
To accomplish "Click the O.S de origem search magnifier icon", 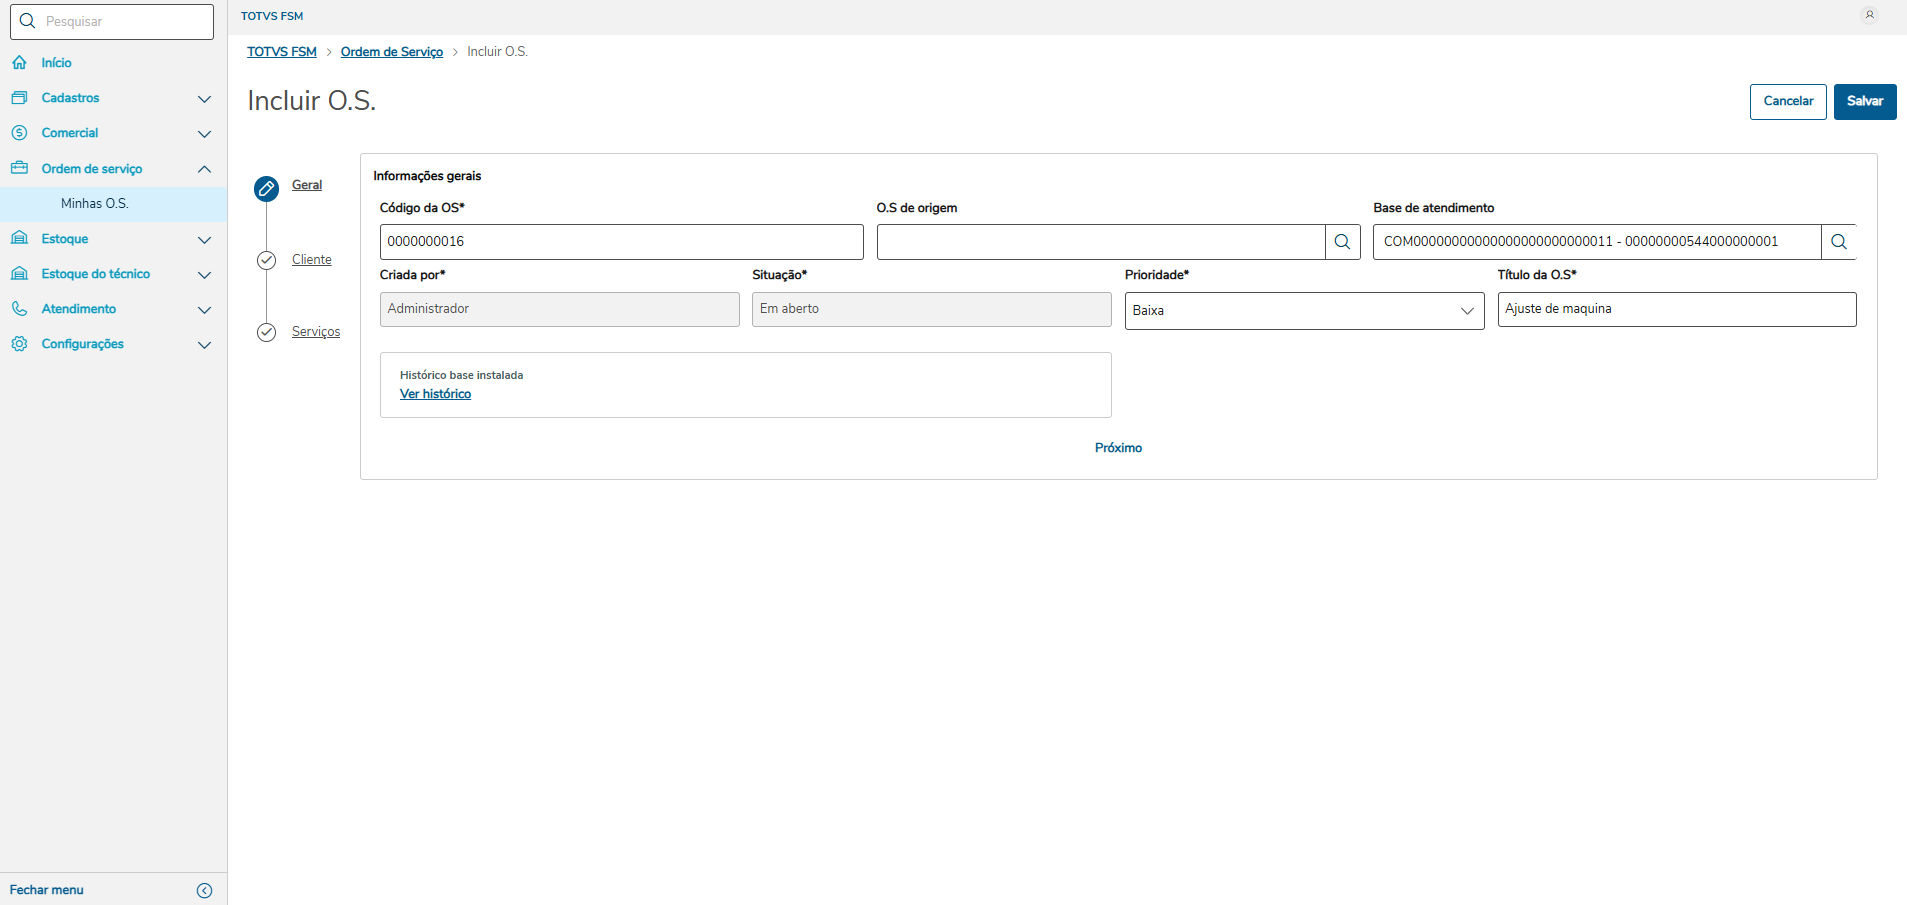I will [x=1342, y=242].
